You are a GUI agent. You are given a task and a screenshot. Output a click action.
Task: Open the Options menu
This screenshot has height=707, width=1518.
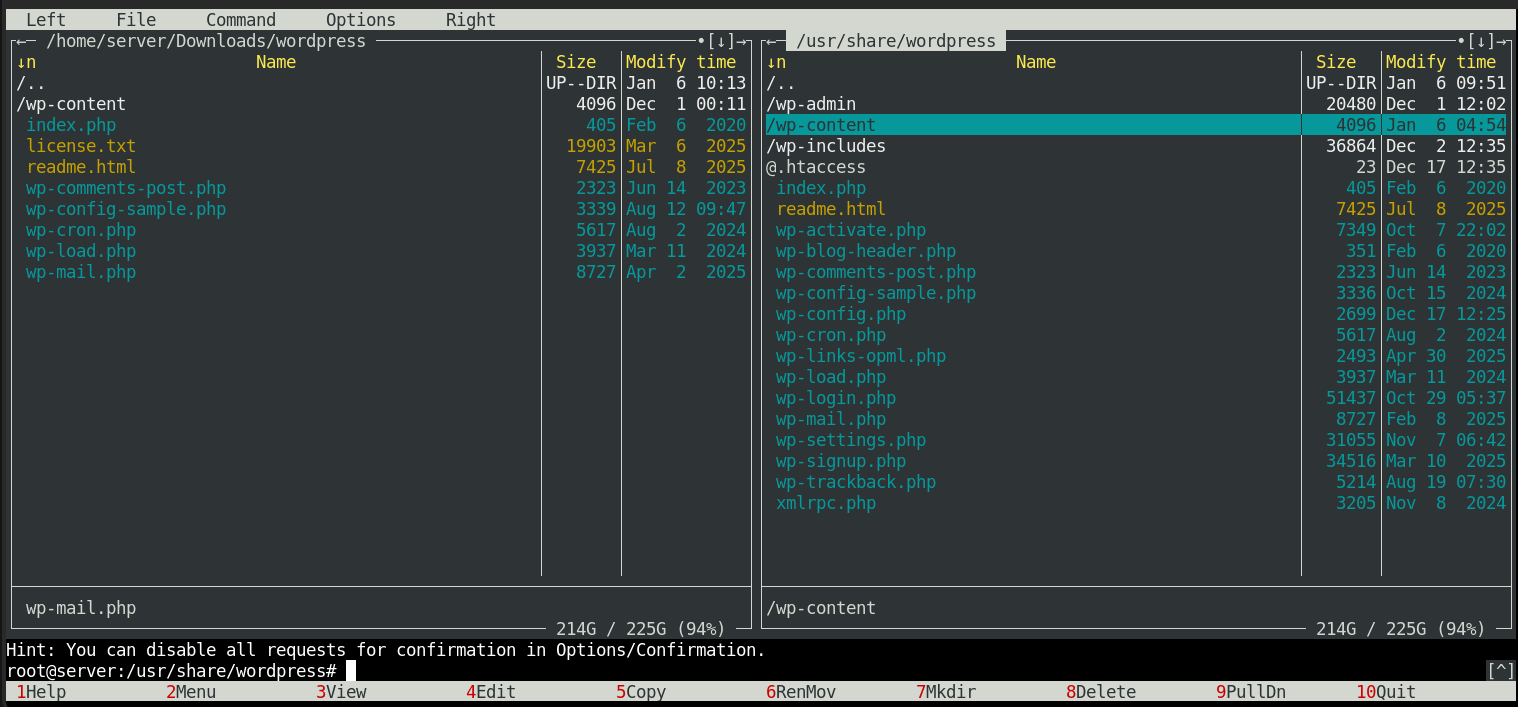pos(360,20)
